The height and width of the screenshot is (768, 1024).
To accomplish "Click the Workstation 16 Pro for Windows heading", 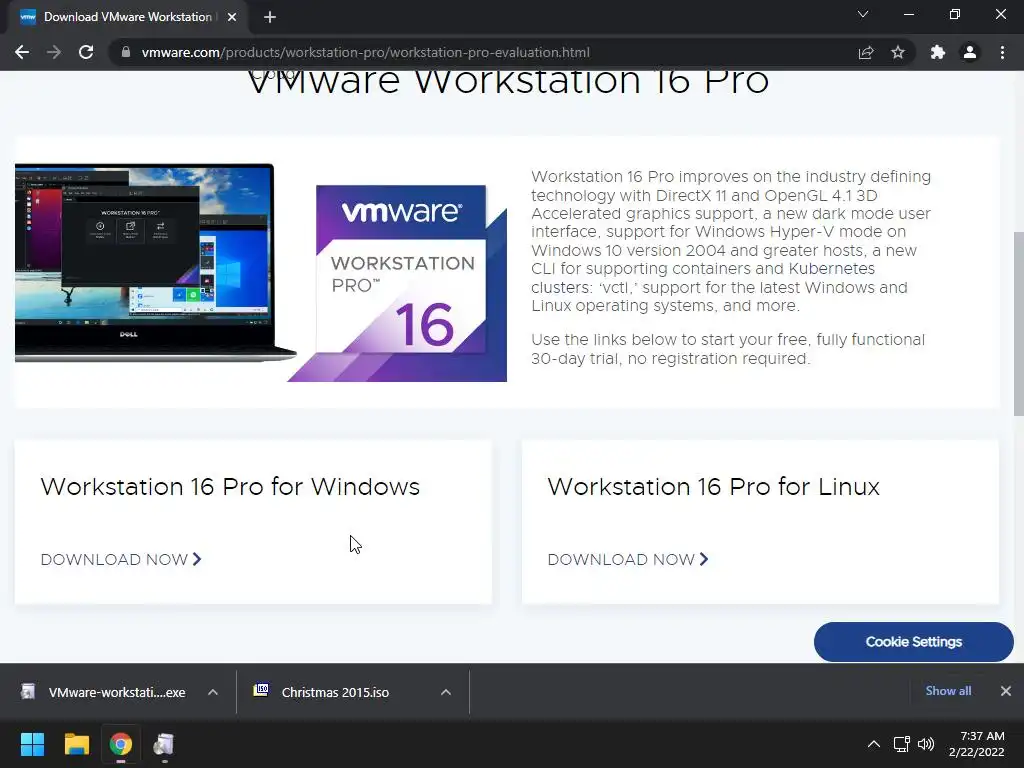I will [230, 487].
